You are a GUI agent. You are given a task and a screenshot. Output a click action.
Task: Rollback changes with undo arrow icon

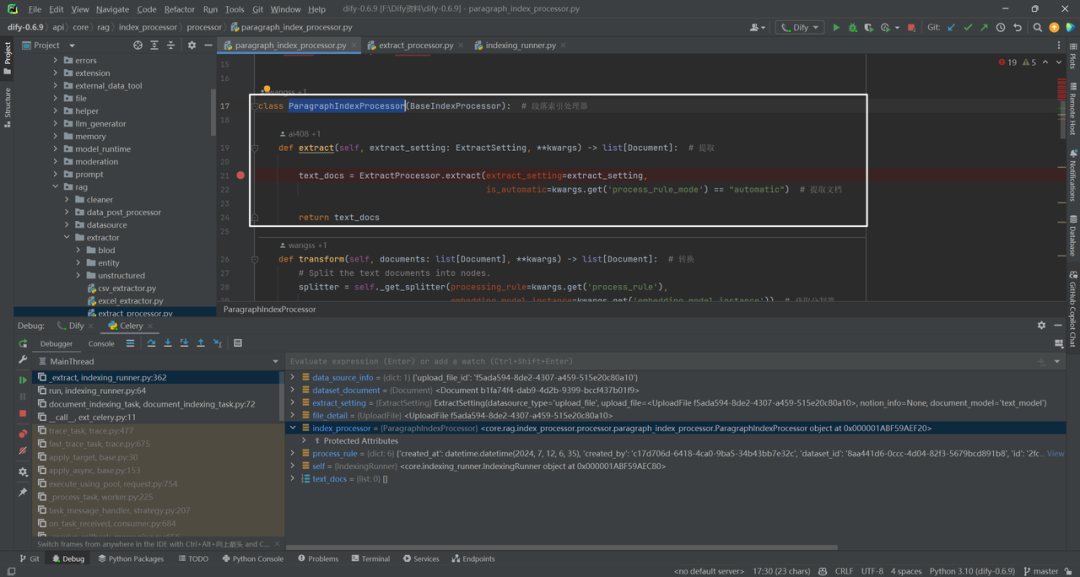click(x=1017, y=28)
